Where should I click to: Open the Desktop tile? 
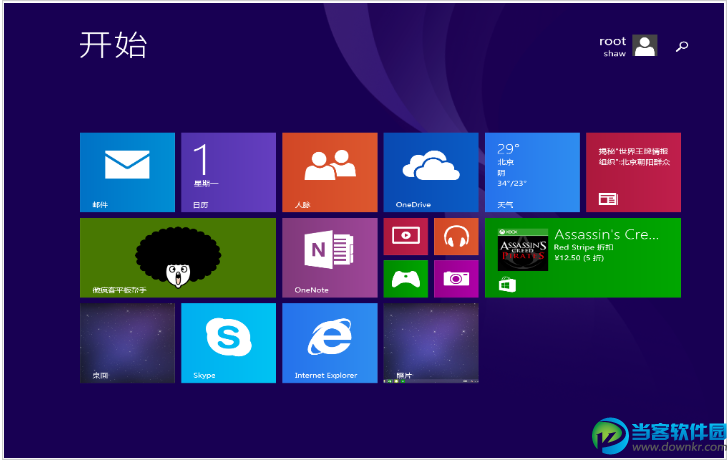pyautogui.click(x=127, y=343)
